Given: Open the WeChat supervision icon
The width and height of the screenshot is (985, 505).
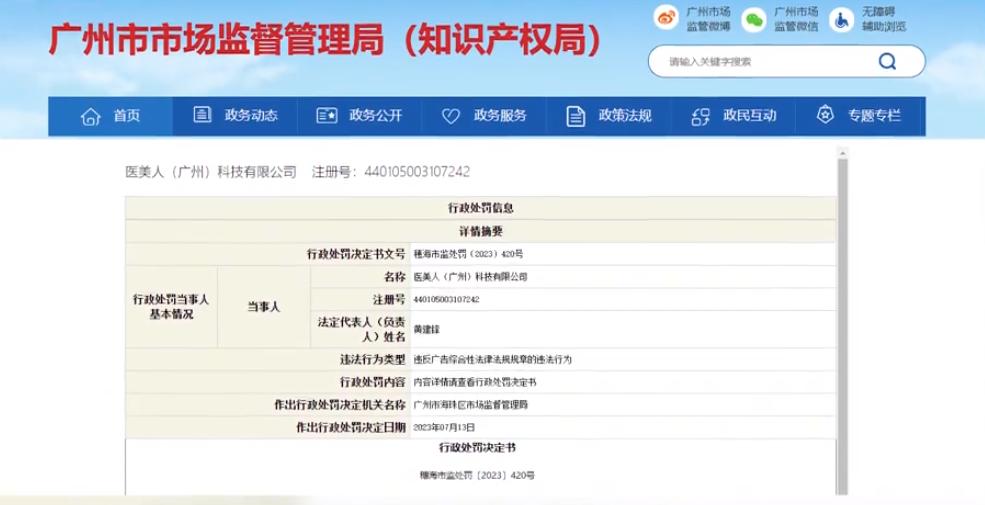Looking at the screenshot, I should (754, 19).
